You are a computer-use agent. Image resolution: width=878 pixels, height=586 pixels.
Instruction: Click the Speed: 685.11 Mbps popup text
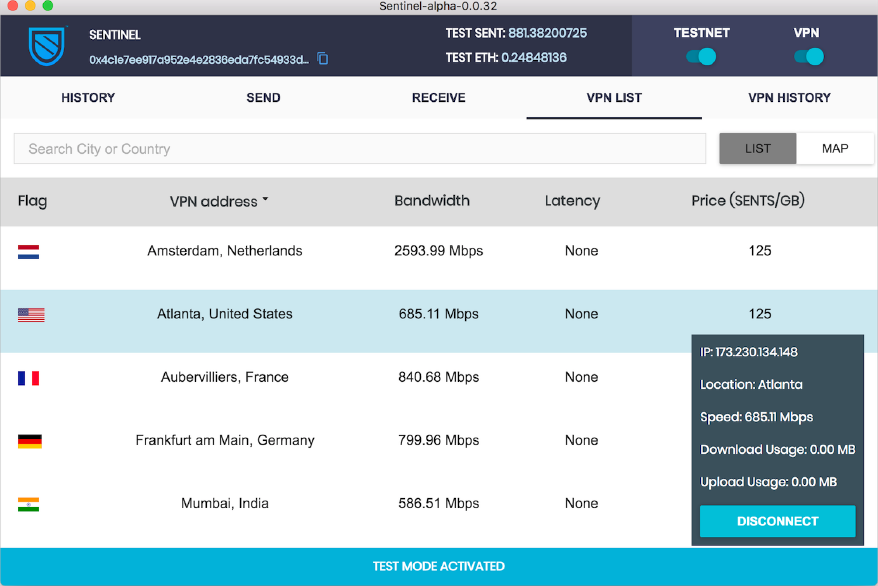point(756,417)
